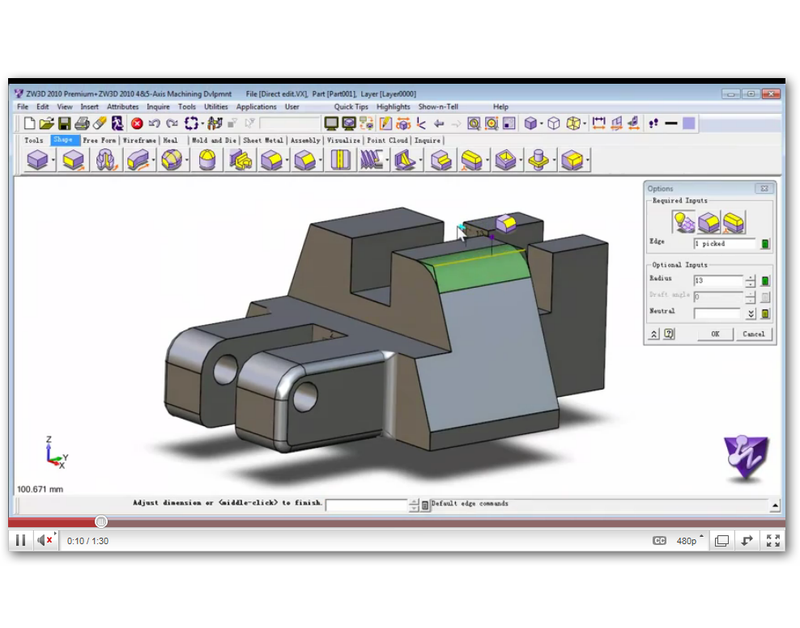Open the Show-n-Tell menu item
The height and width of the screenshot is (628, 800).
pos(438,107)
